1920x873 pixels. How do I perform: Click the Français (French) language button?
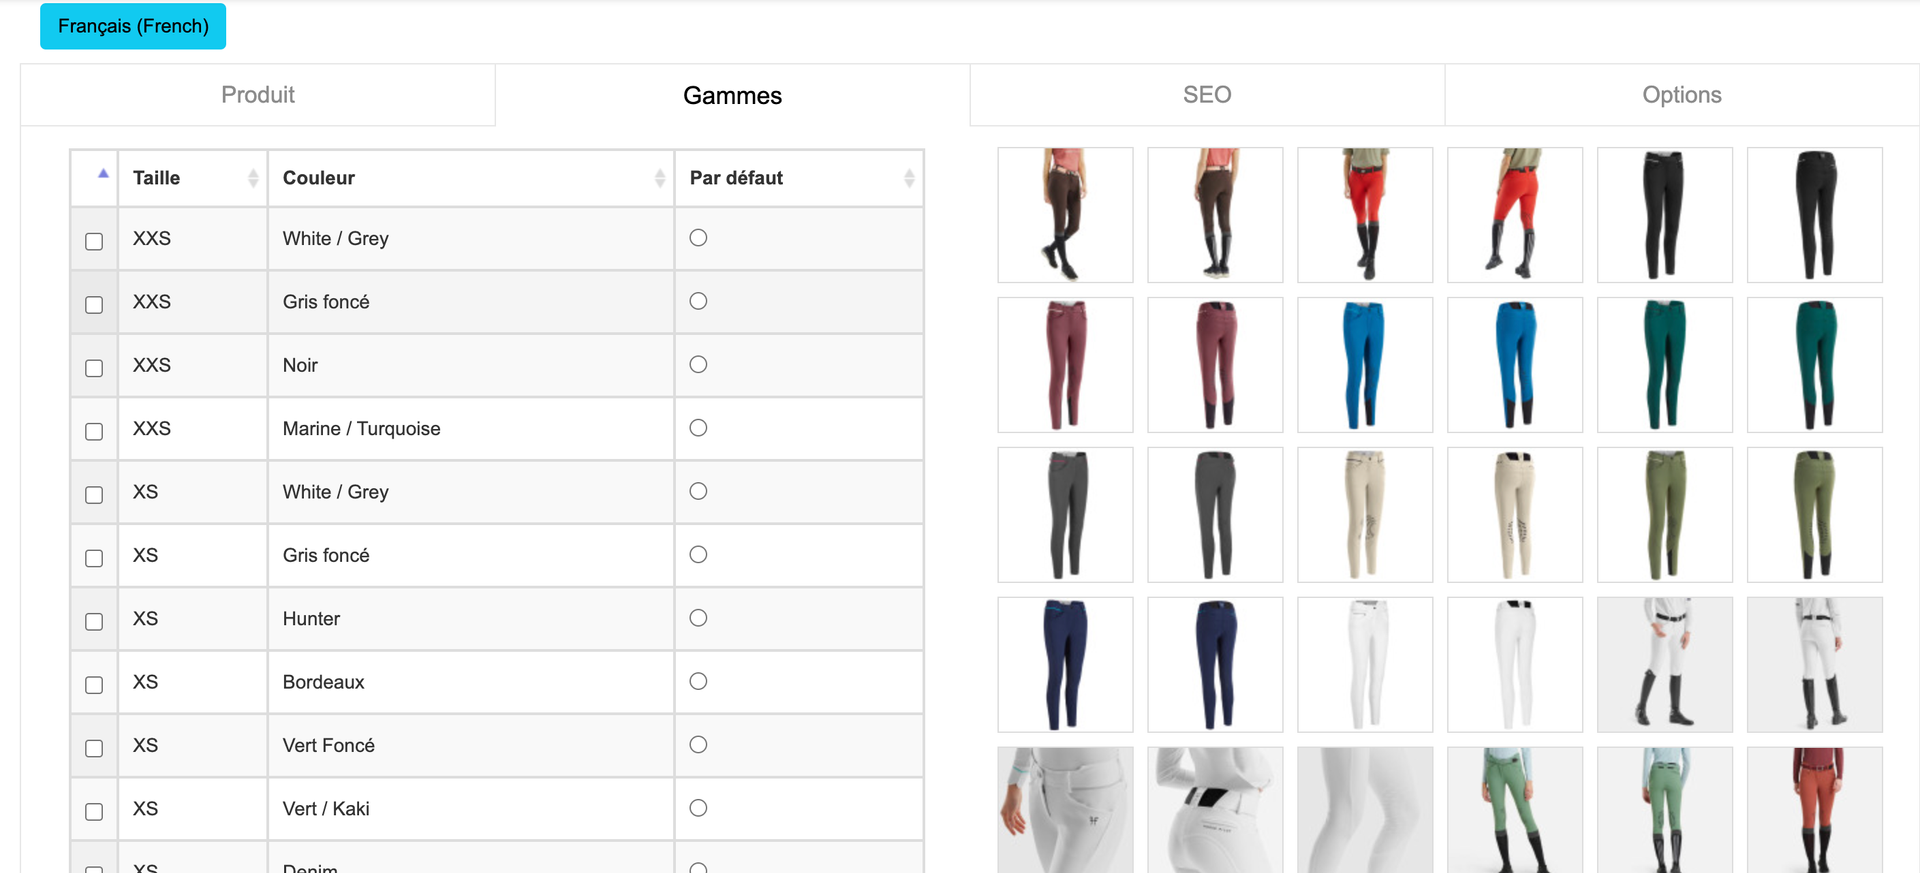[133, 26]
